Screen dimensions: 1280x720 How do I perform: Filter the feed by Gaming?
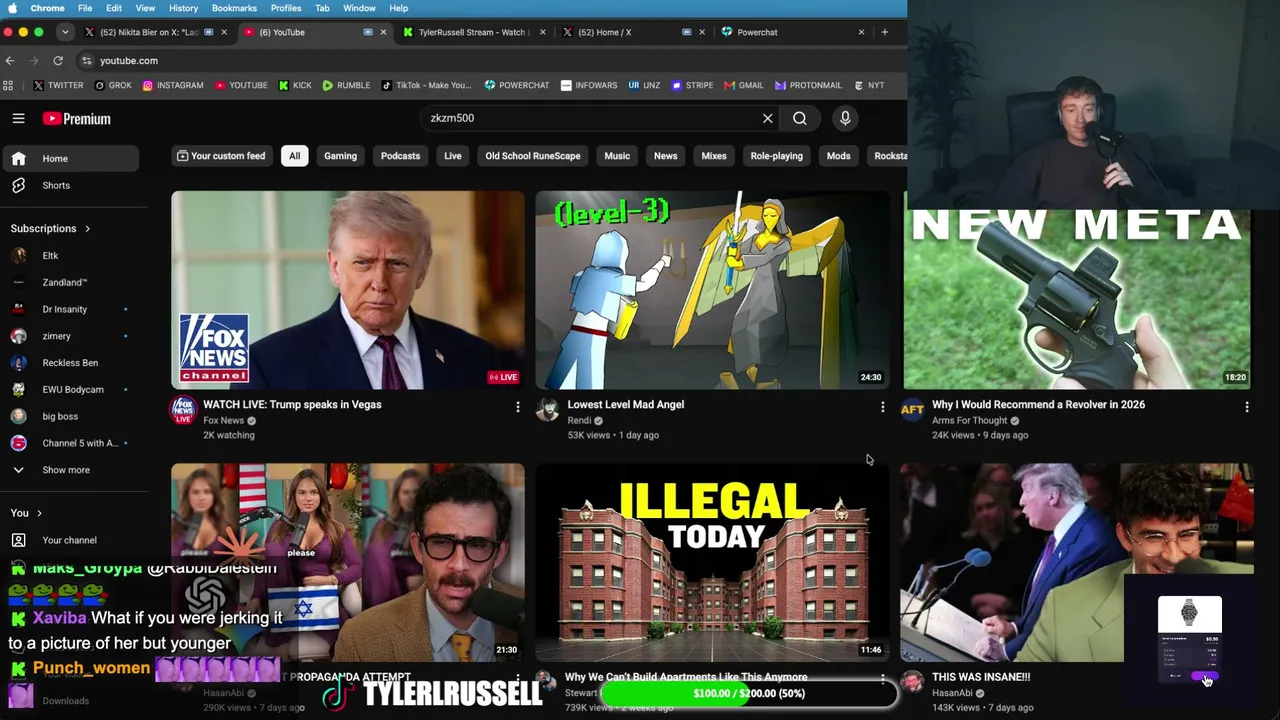pyautogui.click(x=340, y=156)
